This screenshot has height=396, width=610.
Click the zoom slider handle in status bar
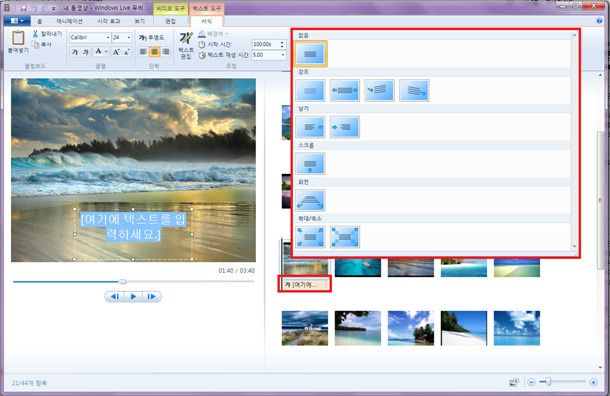coord(548,382)
